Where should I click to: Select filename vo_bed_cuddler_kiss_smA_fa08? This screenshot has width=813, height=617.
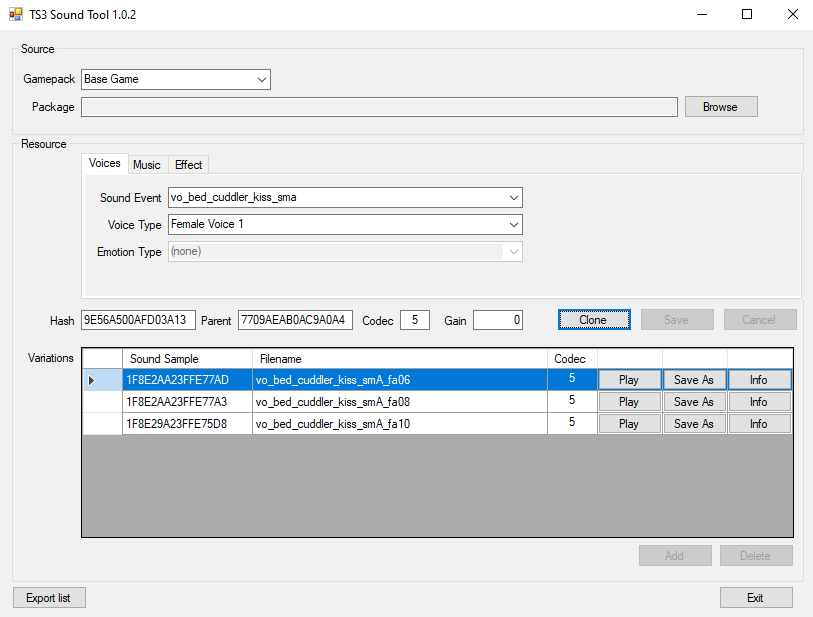pos(400,402)
